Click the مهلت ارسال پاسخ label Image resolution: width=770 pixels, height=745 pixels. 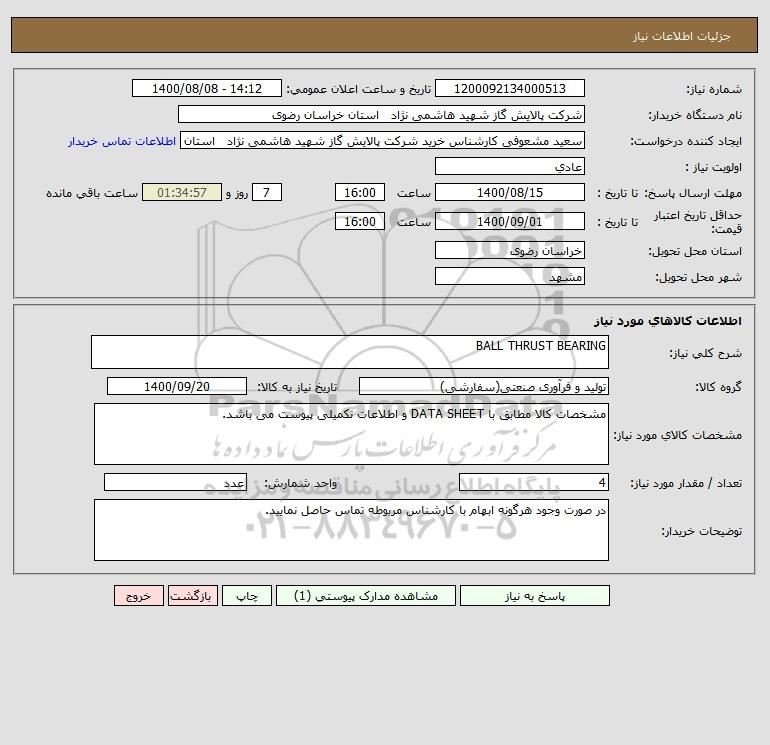pos(693,193)
